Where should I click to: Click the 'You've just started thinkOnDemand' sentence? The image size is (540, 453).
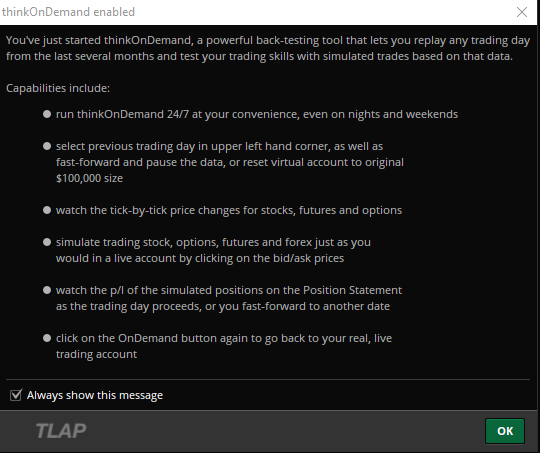[268, 48]
